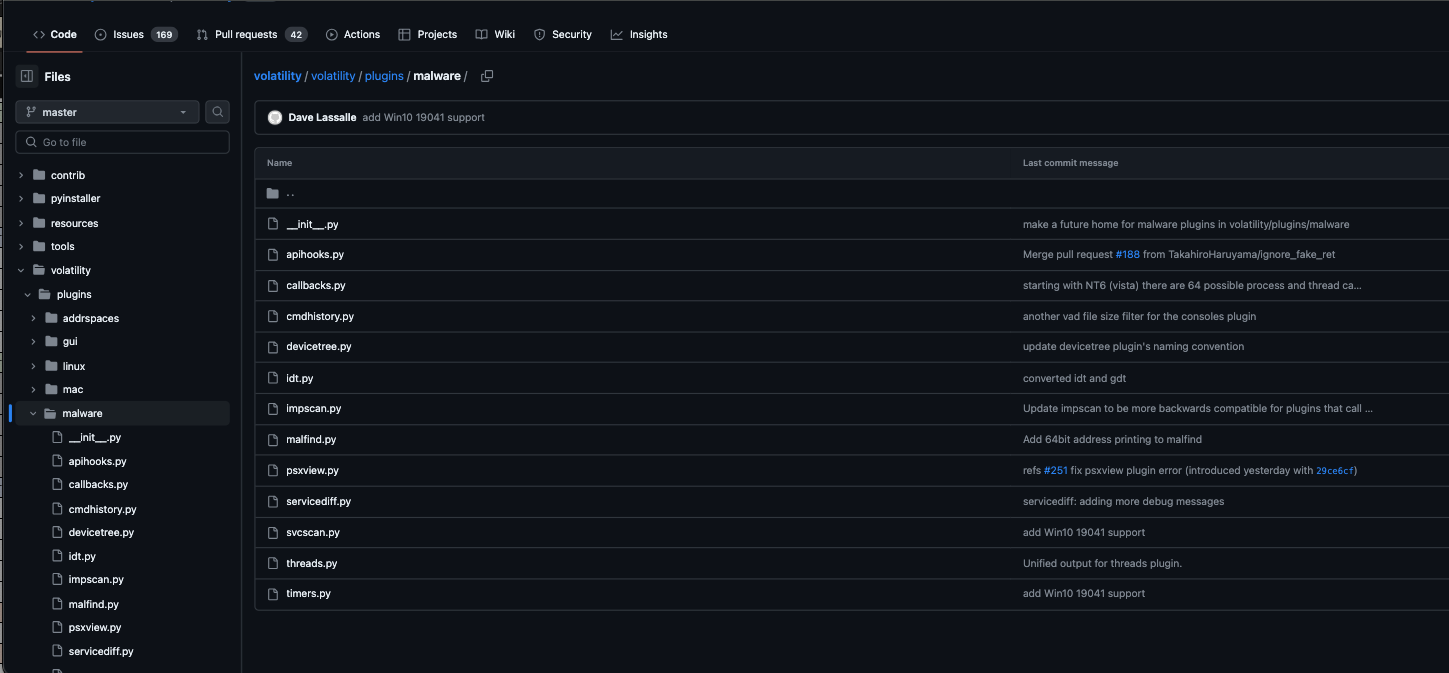
Task: Click the plugins breadcrumb link
Action: click(x=384, y=76)
